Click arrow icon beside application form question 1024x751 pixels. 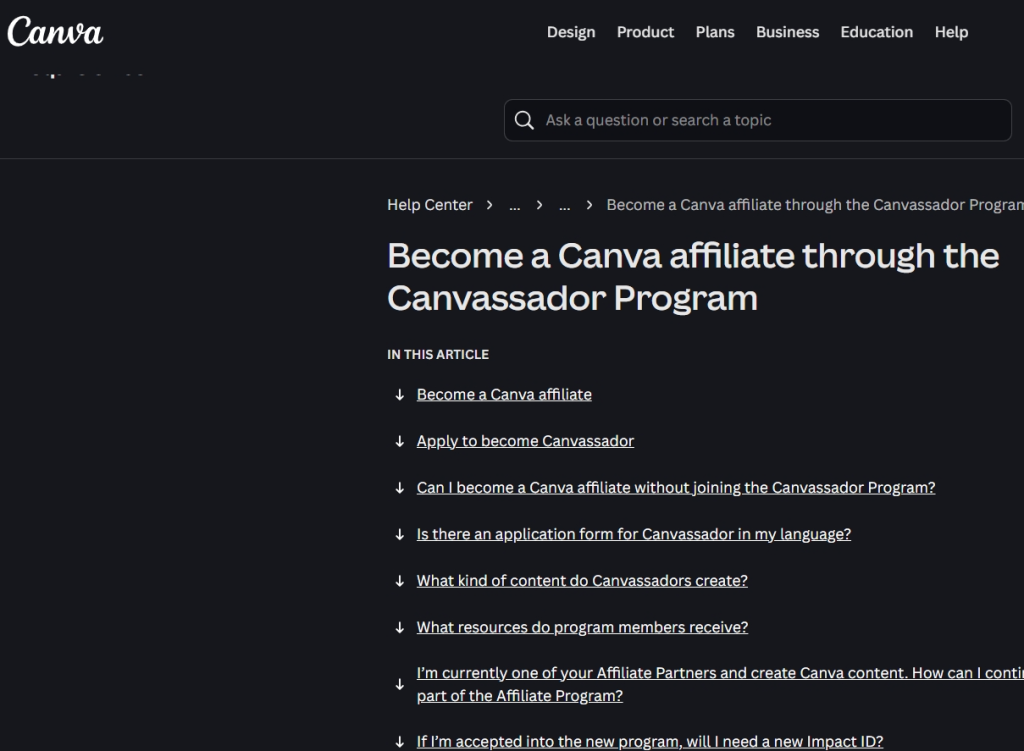click(400, 535)
